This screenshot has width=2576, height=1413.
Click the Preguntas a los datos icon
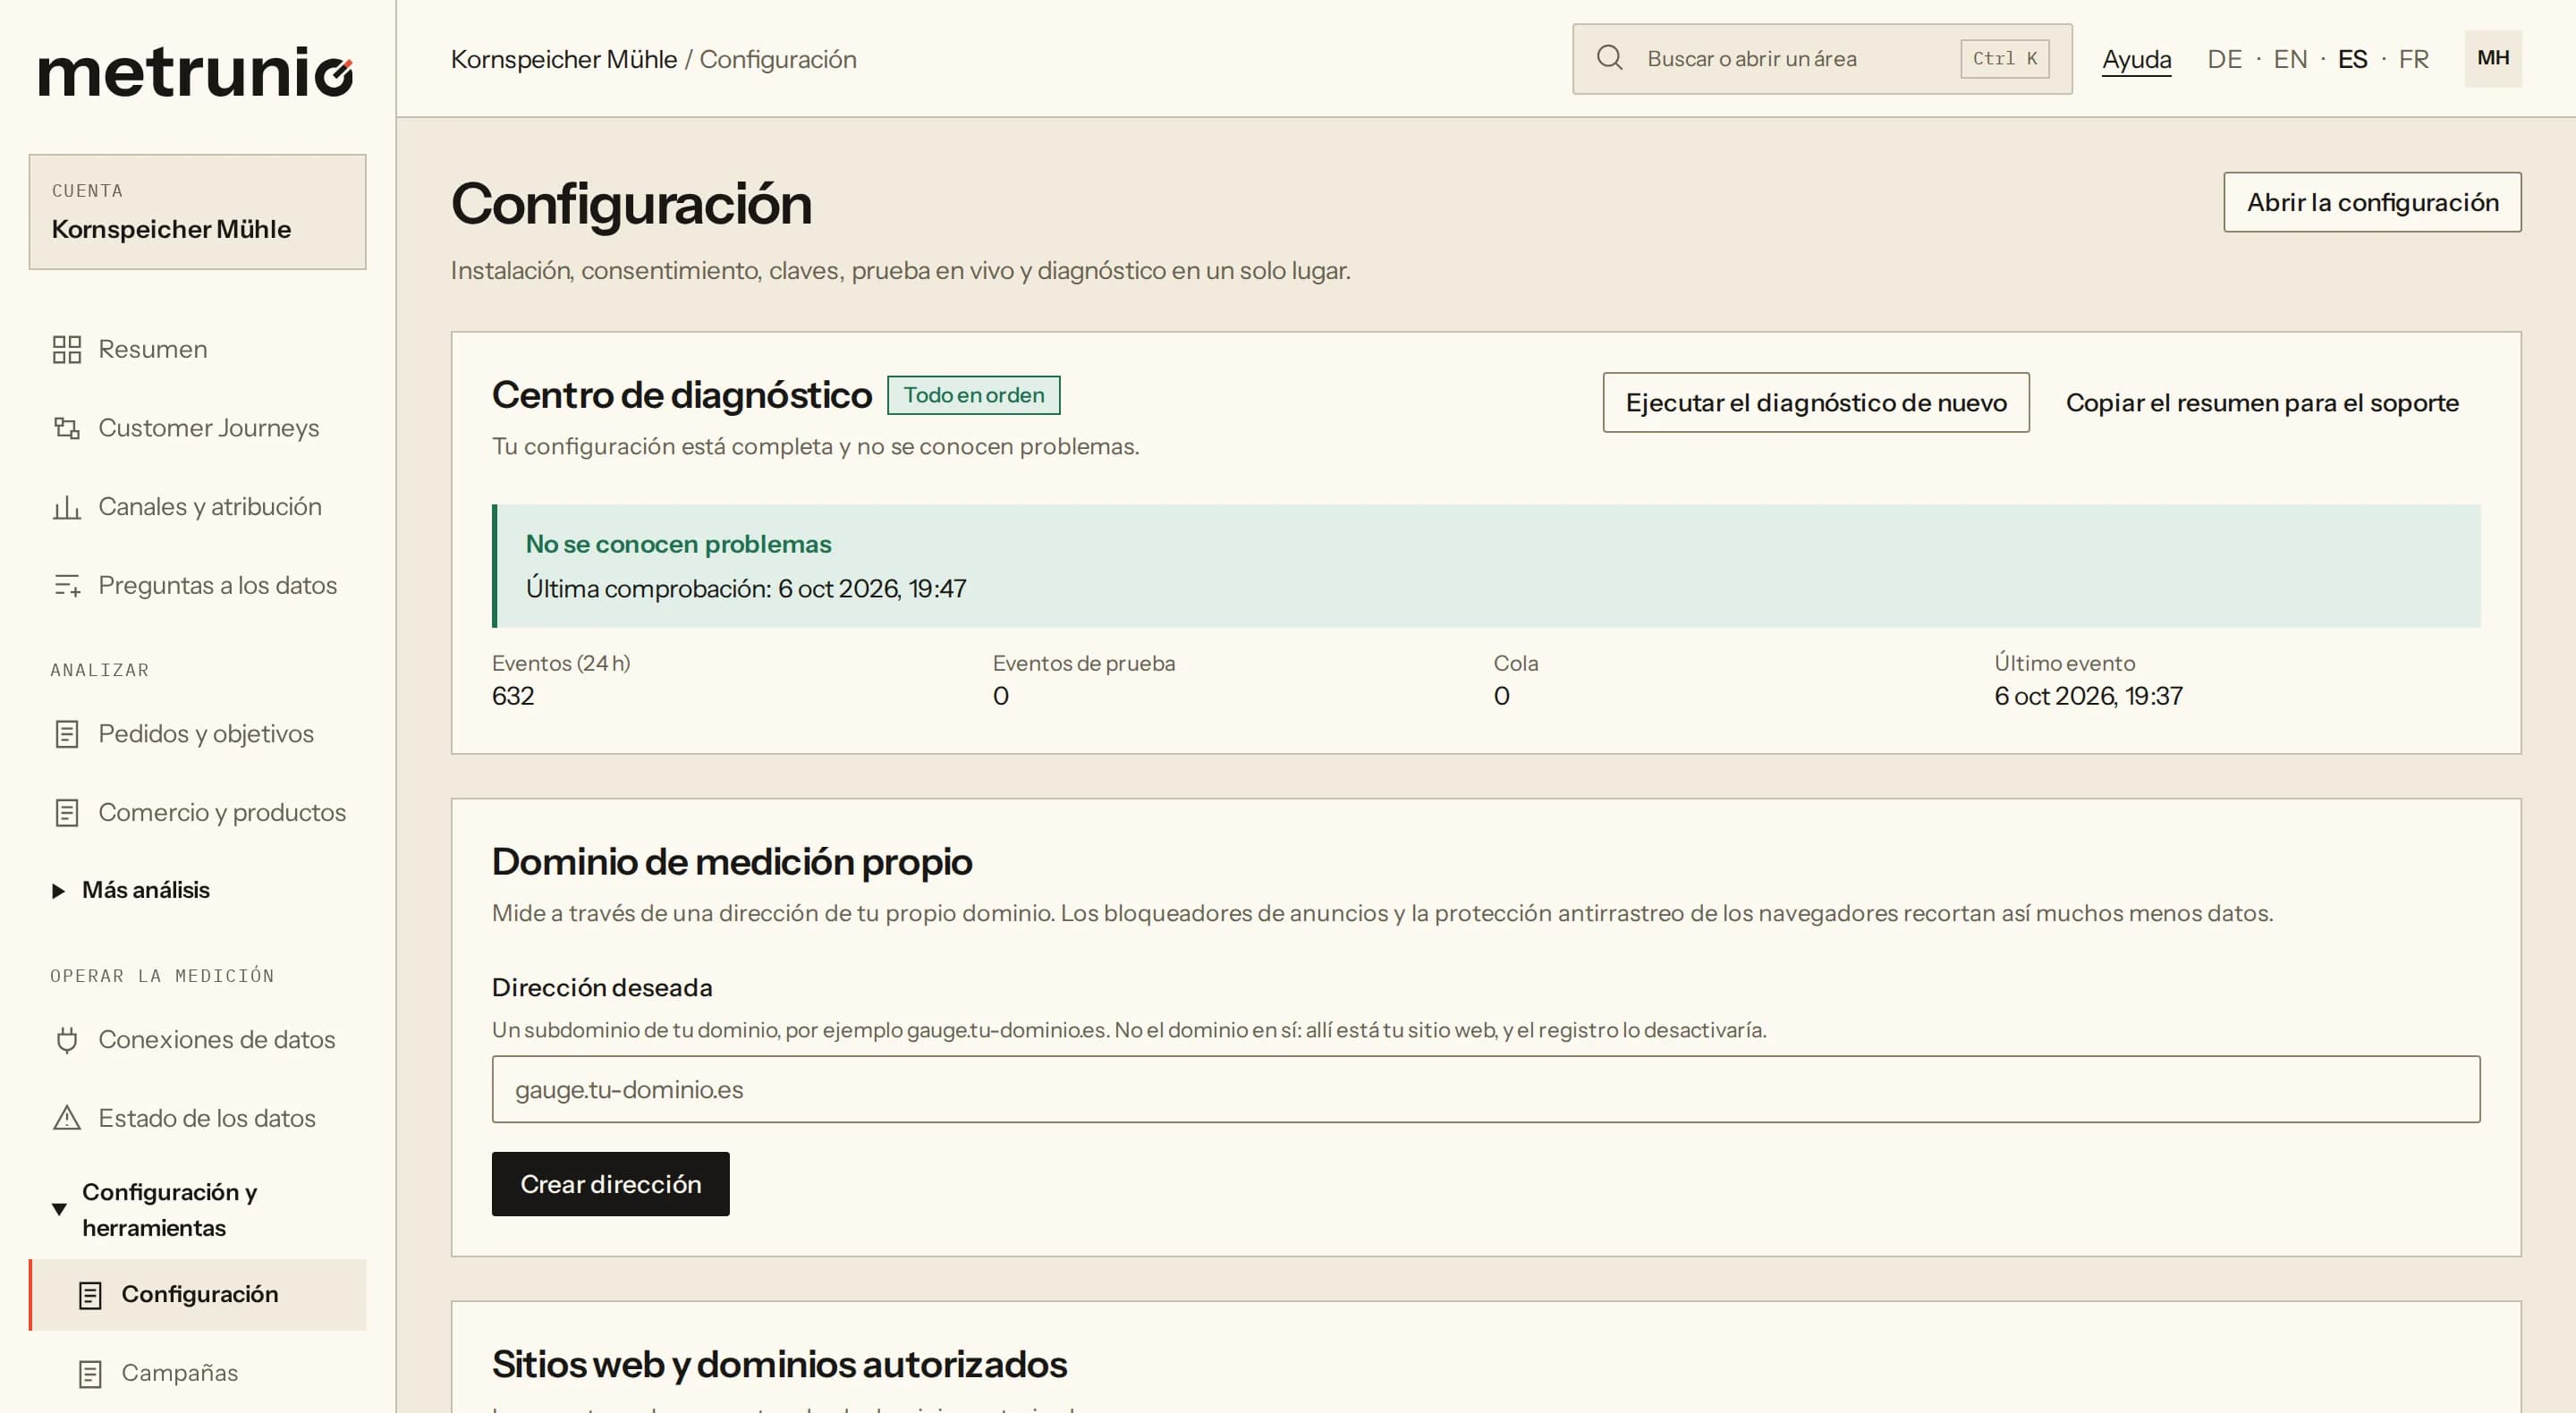click(x=67, y=585)
